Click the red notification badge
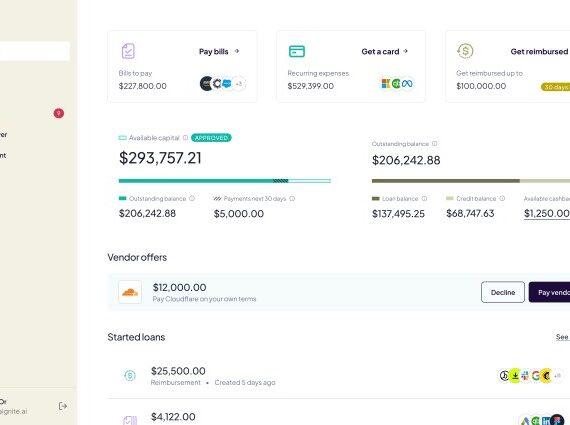Image resolution: width=570 pixels, height=425 pixels. click(59, 113)
